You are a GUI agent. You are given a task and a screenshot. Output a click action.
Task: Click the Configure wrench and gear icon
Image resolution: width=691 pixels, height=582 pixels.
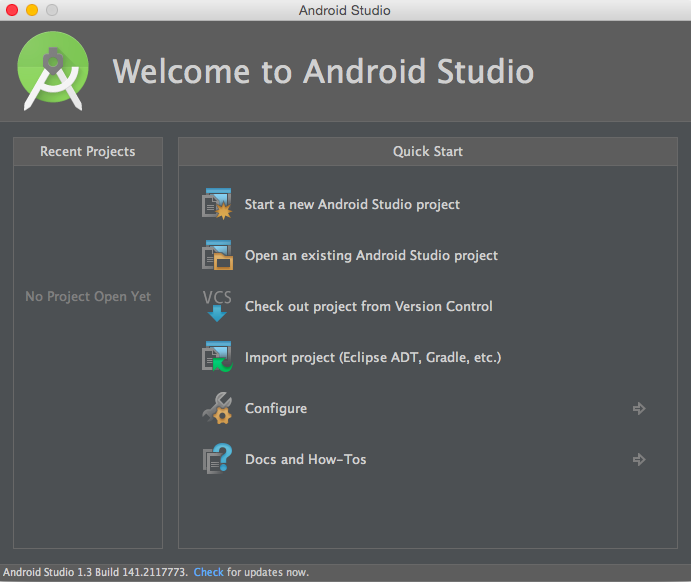pyautogui.click(x=217, y=408)
